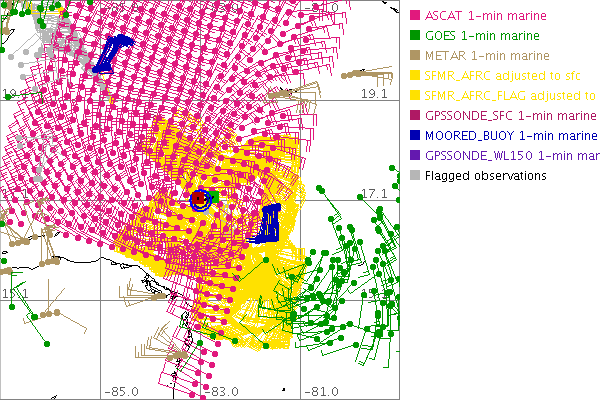Click the storm center circle marker
This screenshot has width=600, height=400.
tap(200, 200)
